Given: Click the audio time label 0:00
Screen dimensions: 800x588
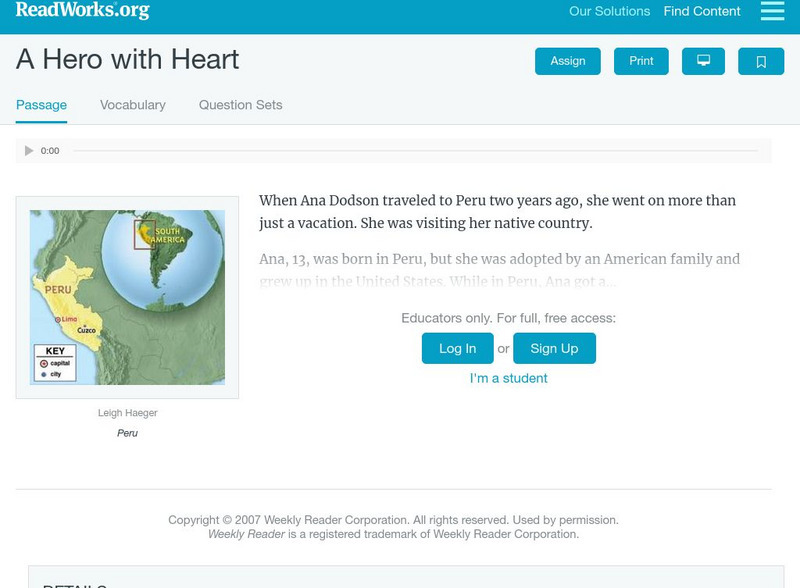Looking at the screenshot, I should point(50,151).
